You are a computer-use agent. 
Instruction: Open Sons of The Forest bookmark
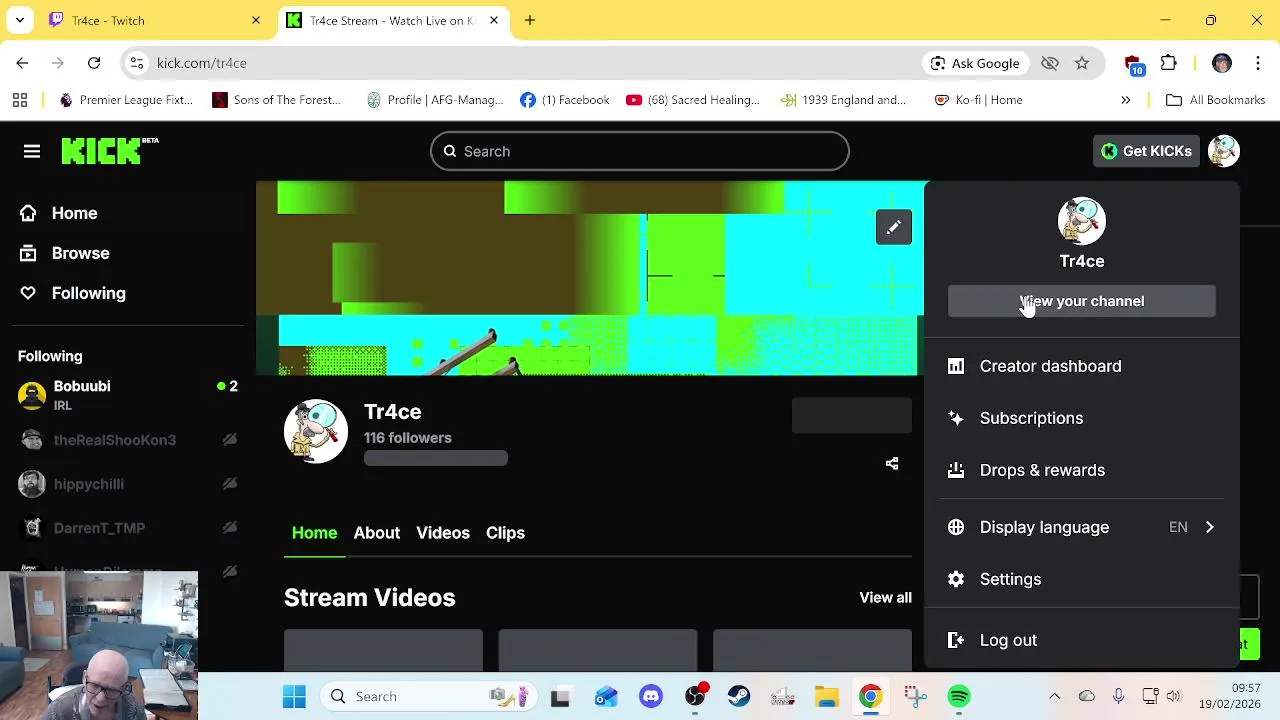(x=277, y=100)
